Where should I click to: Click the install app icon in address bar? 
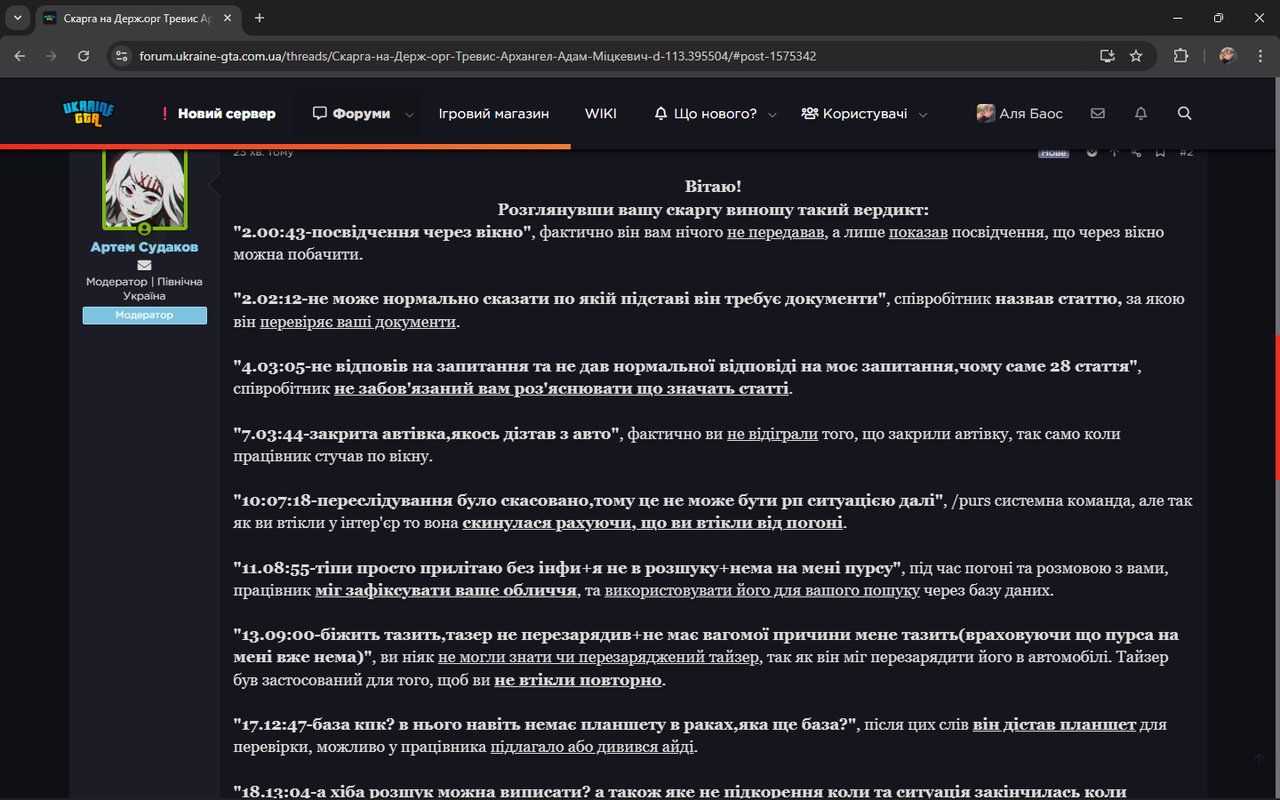1107,56
